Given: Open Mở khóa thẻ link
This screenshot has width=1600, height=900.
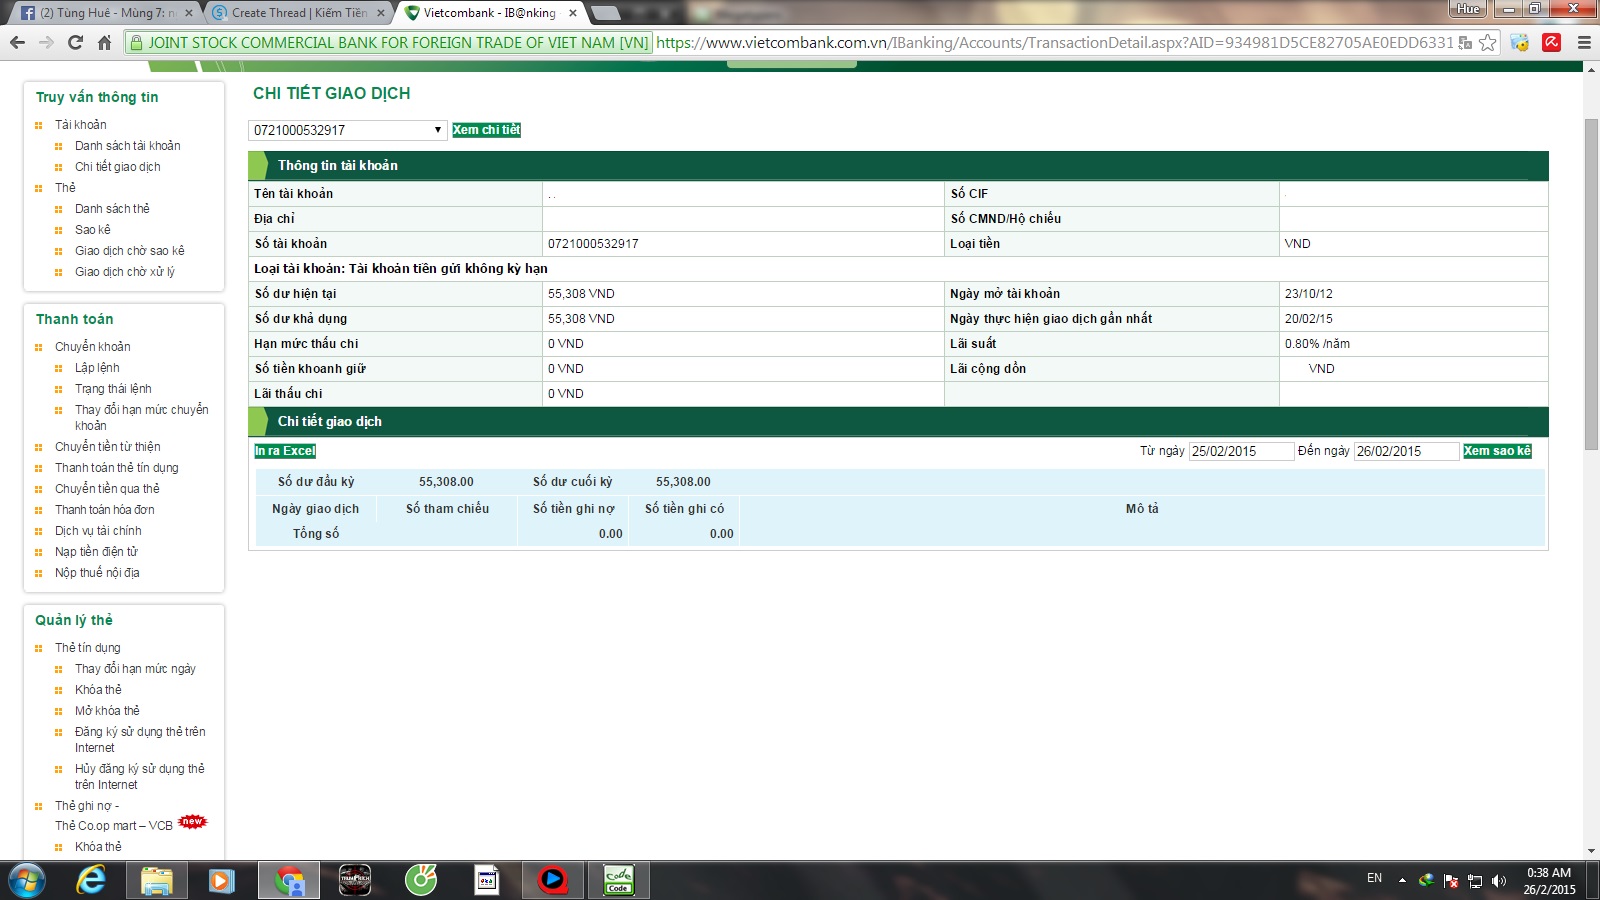Looking at the screenshot, I should (107, 711).
